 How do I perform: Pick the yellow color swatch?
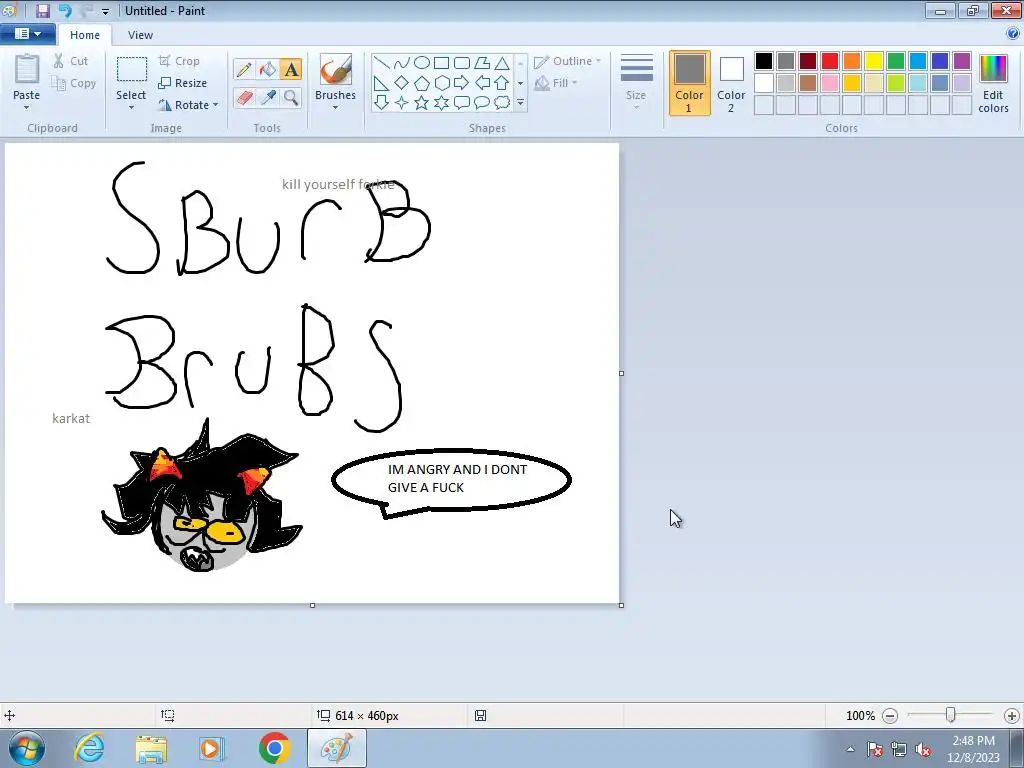pos(874,61)
